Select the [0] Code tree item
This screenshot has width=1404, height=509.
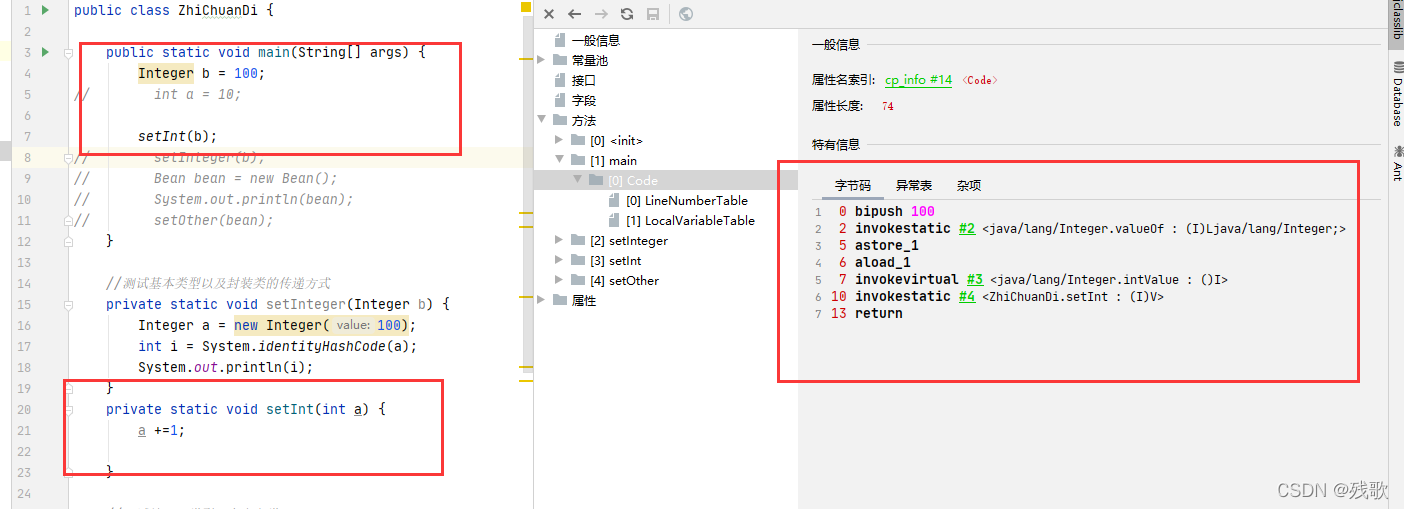tap(633, 180)
